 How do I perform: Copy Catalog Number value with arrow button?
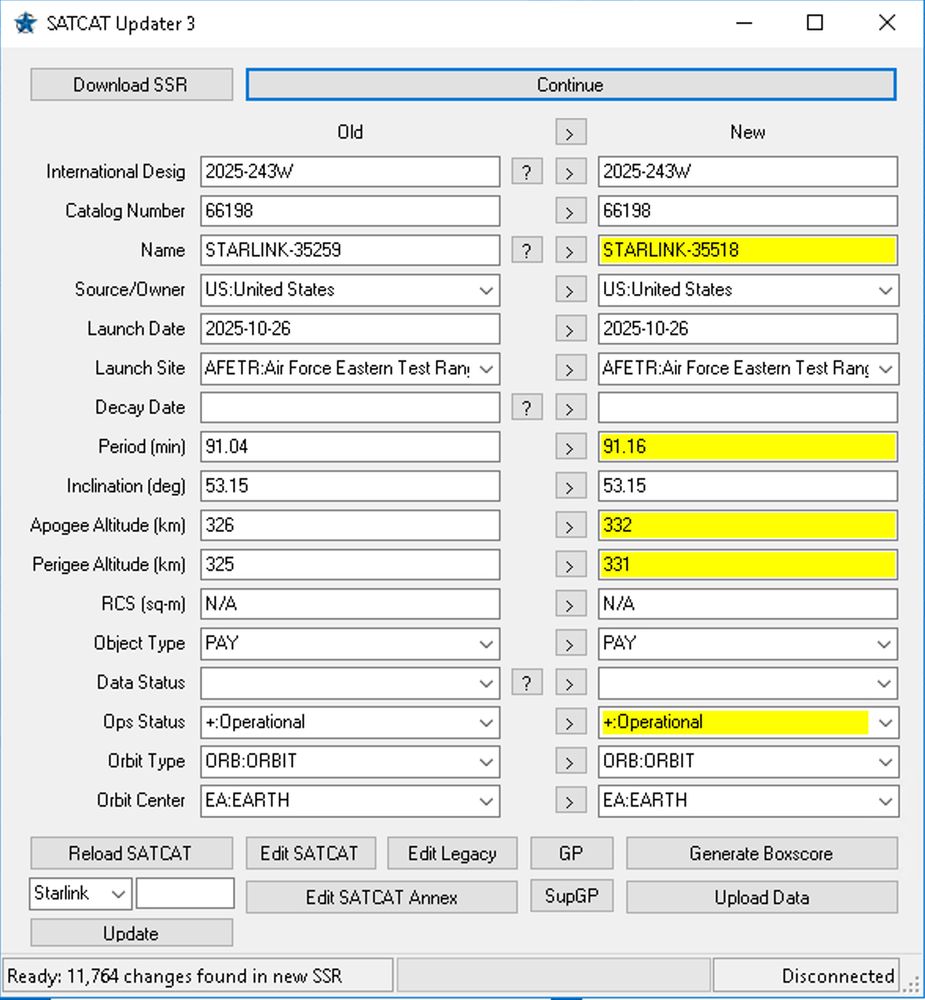tap(571, 211)
